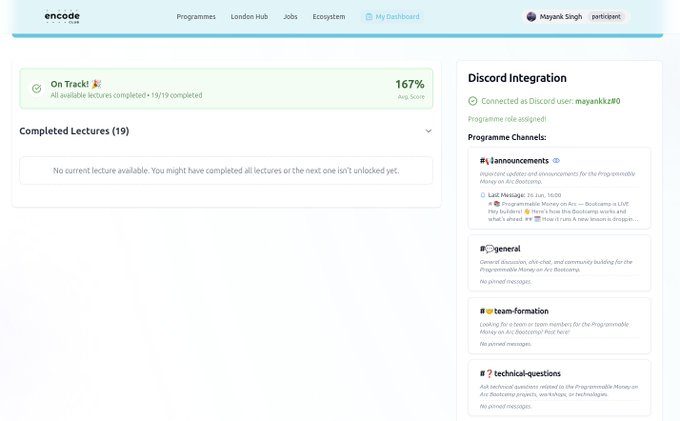This screenshot has height=421, width=680.
Task: Click the party popper emoji
Action: coord(96,84)
